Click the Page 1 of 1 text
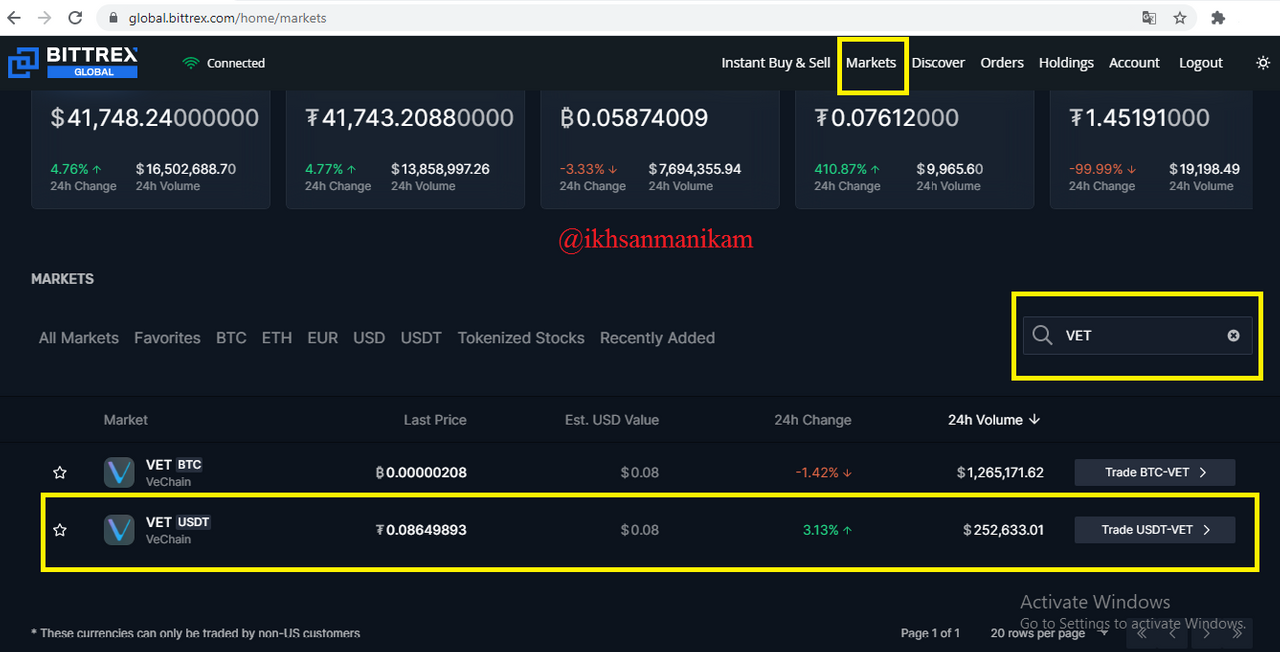This screenshot has height=652, width=1280. pyautogui.click(x=930, y=633)
